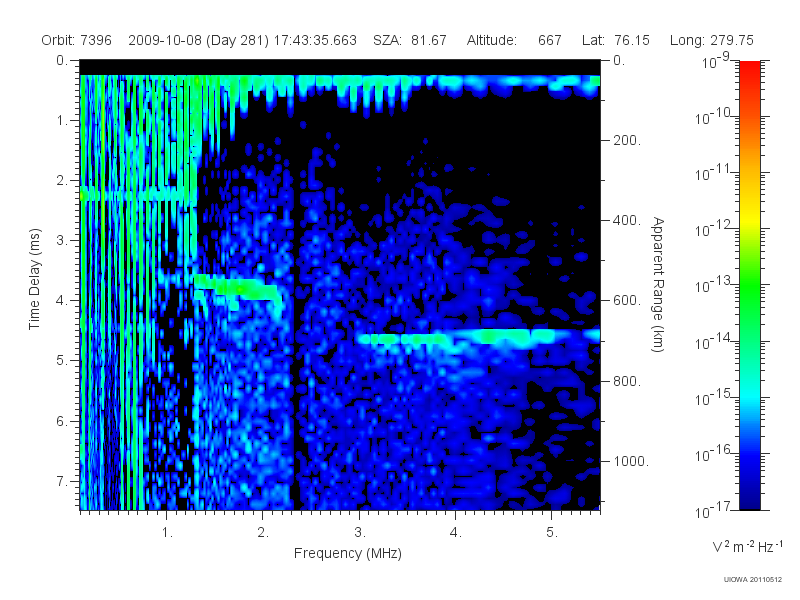Click the green horizontal band at 2.2 ms delay
The width and height of the screenshot is (800, 600).
tap(138, 195)
